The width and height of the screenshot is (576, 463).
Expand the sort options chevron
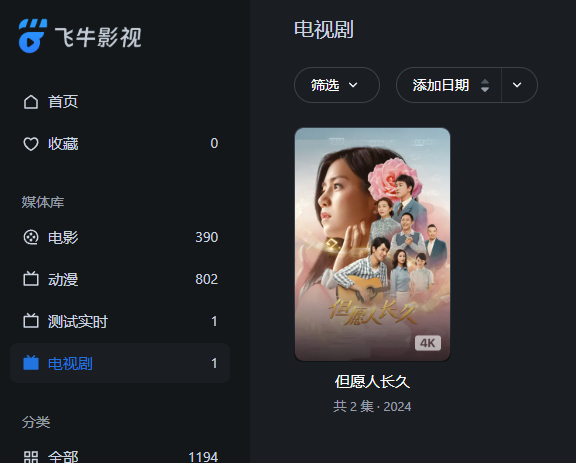pyautogui.click(x=517, y=85)
